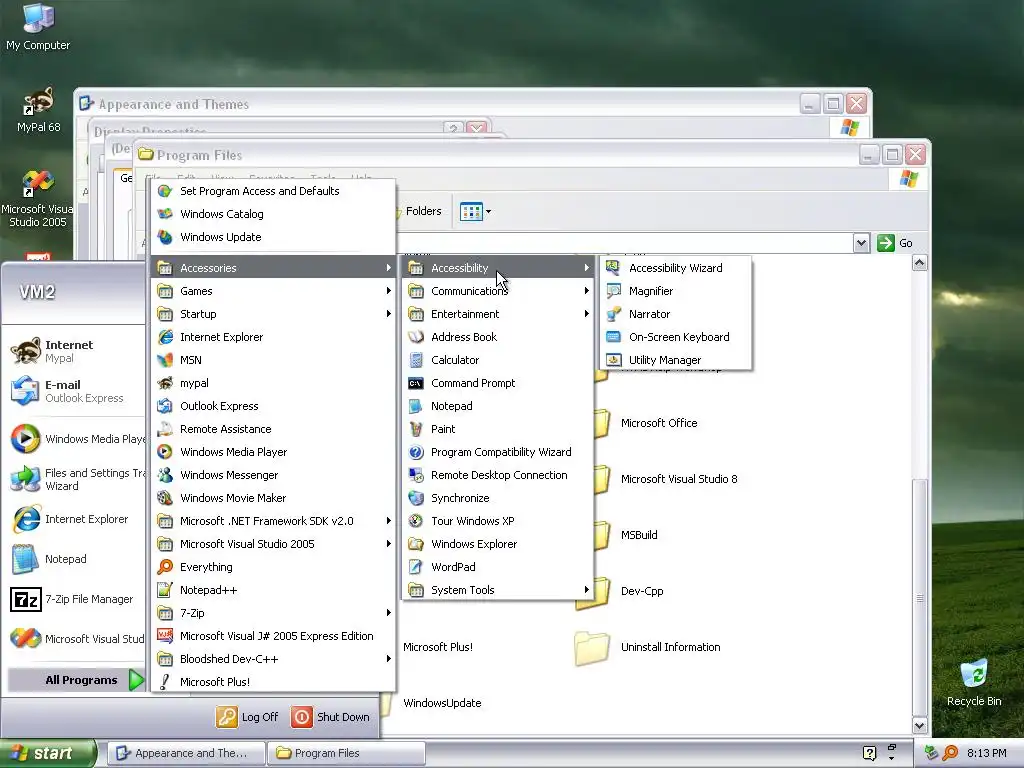This screenshot has height=768, width=1024.
Task: Open 7-Zip File Manager pinned item
Action: tap(73, 599)
